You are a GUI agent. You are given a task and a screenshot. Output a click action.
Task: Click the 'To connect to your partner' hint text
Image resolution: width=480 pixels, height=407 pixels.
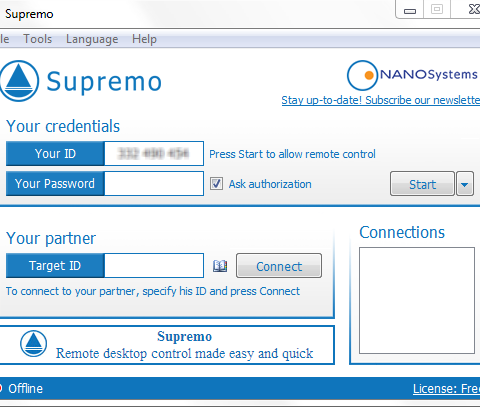point(153,291)
